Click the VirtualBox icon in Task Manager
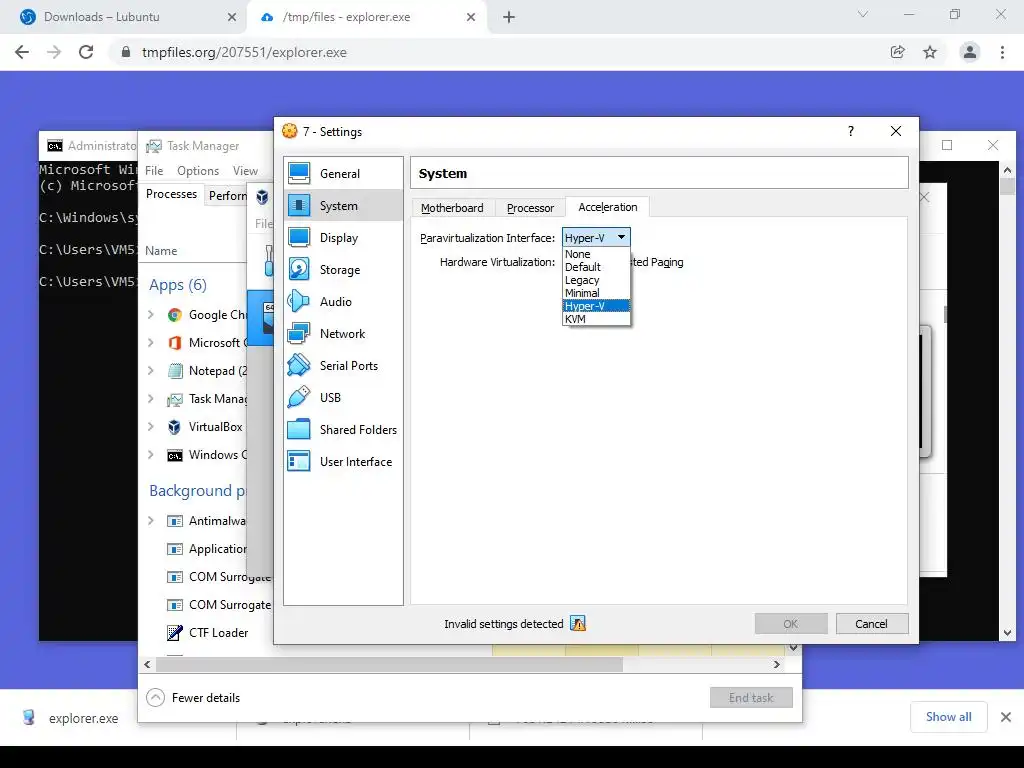The height and width of the screenshot is (768, 1024). point(174,426)
